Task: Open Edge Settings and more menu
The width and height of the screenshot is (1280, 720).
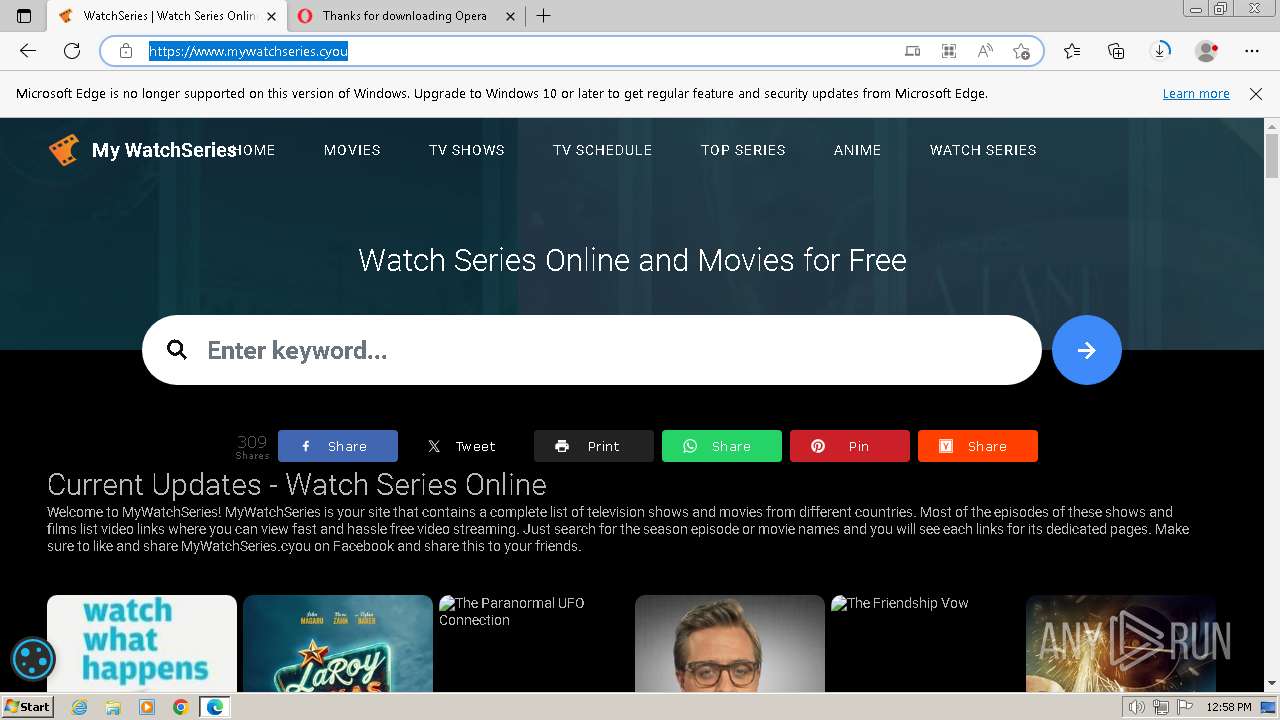Action: pyautogui.click(x=1252, y=51)
